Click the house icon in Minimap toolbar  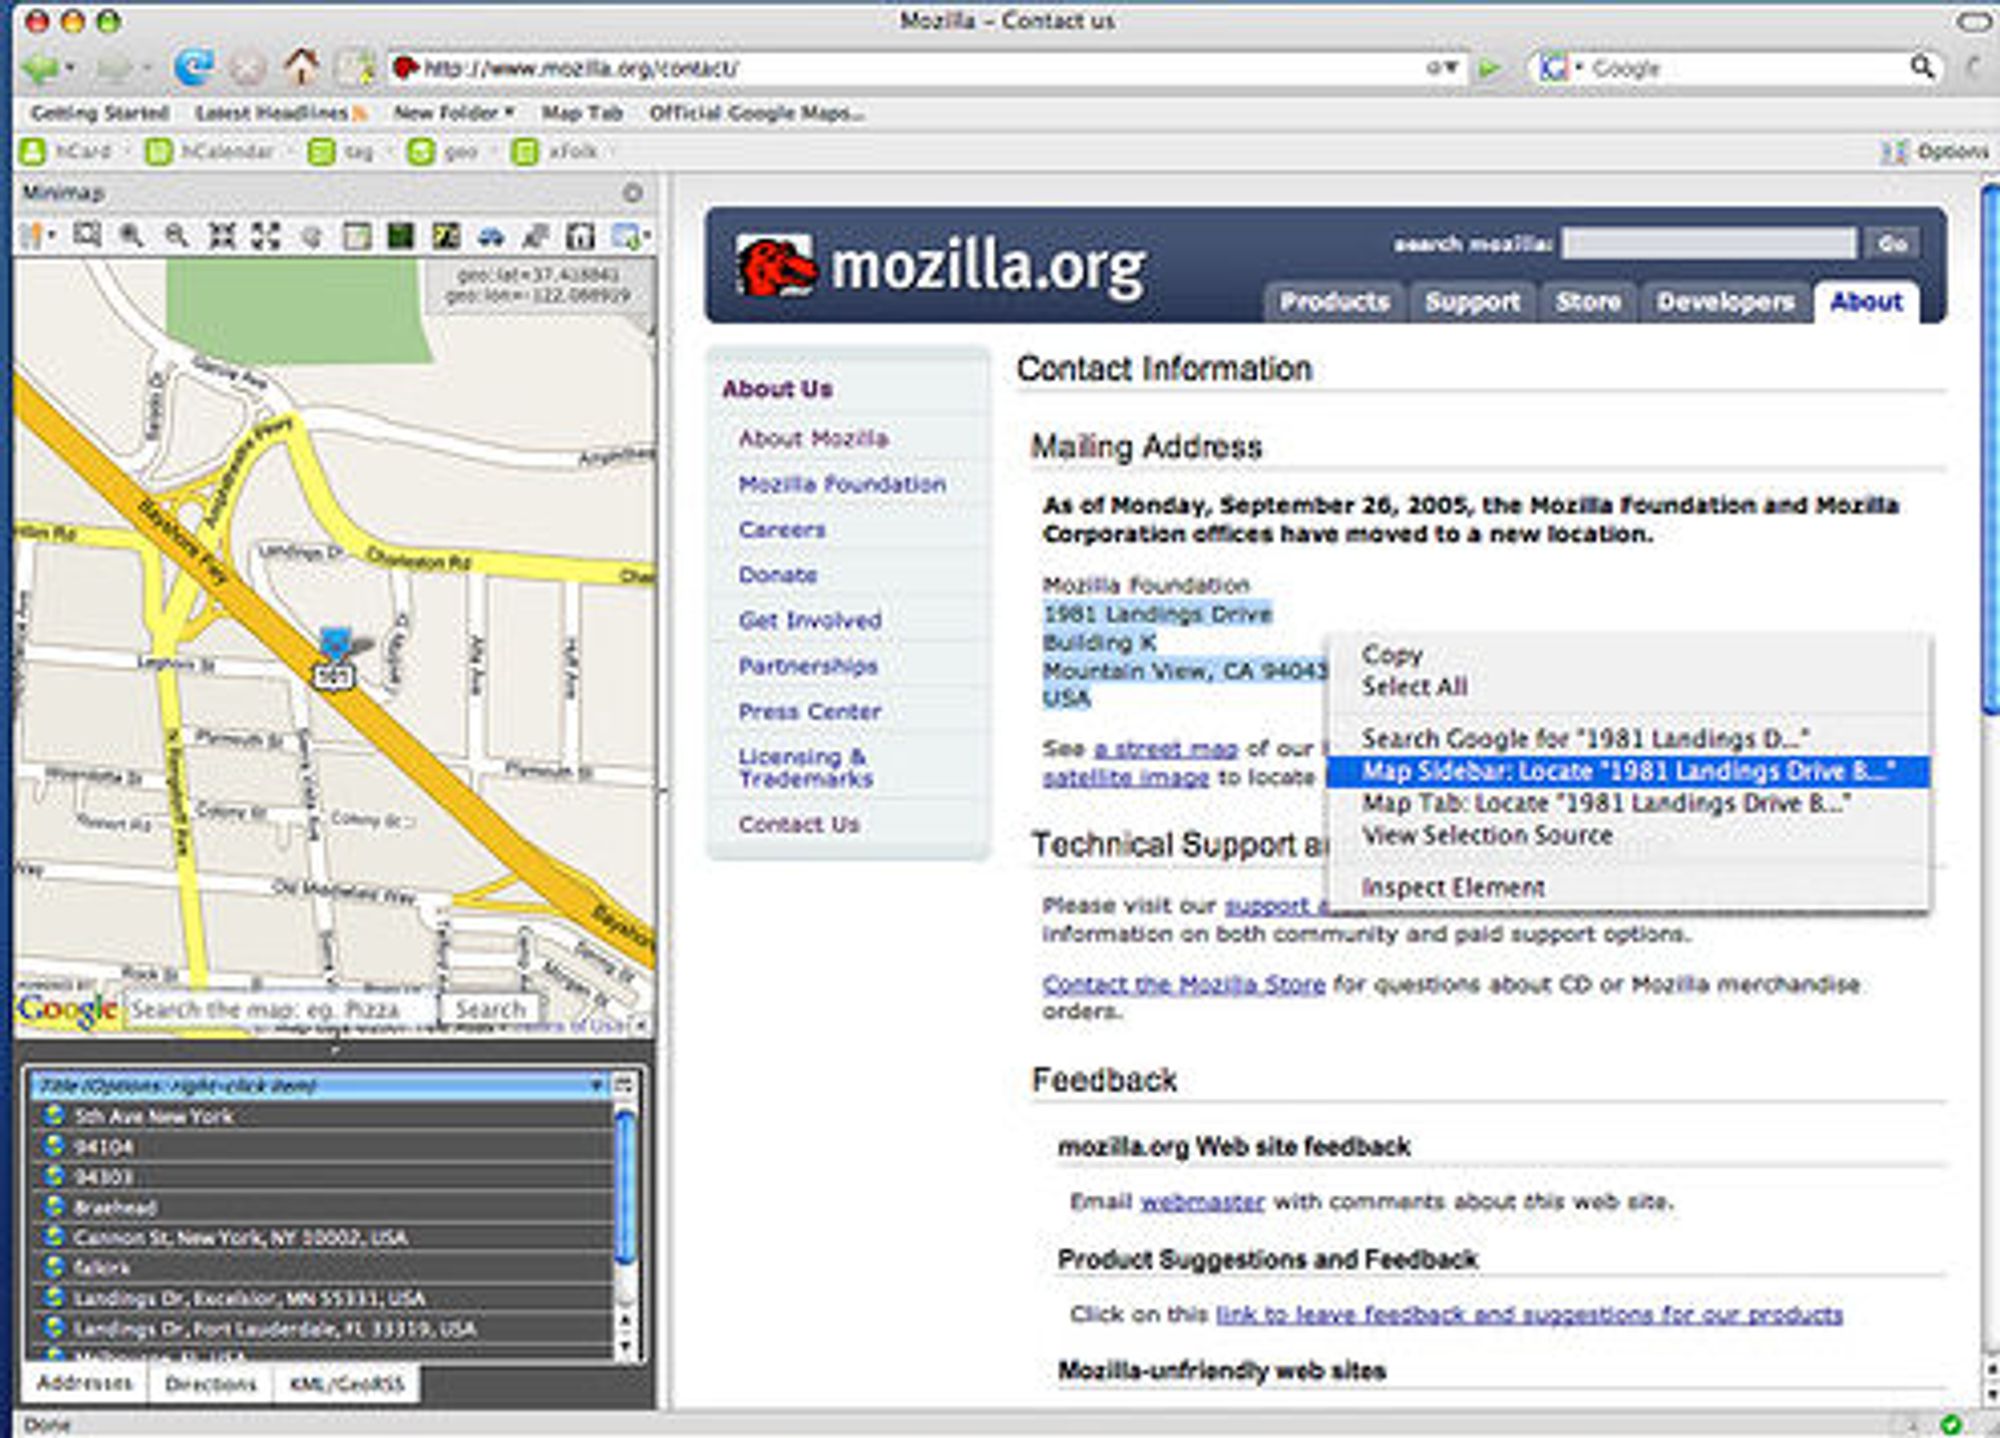coord(581,236)
